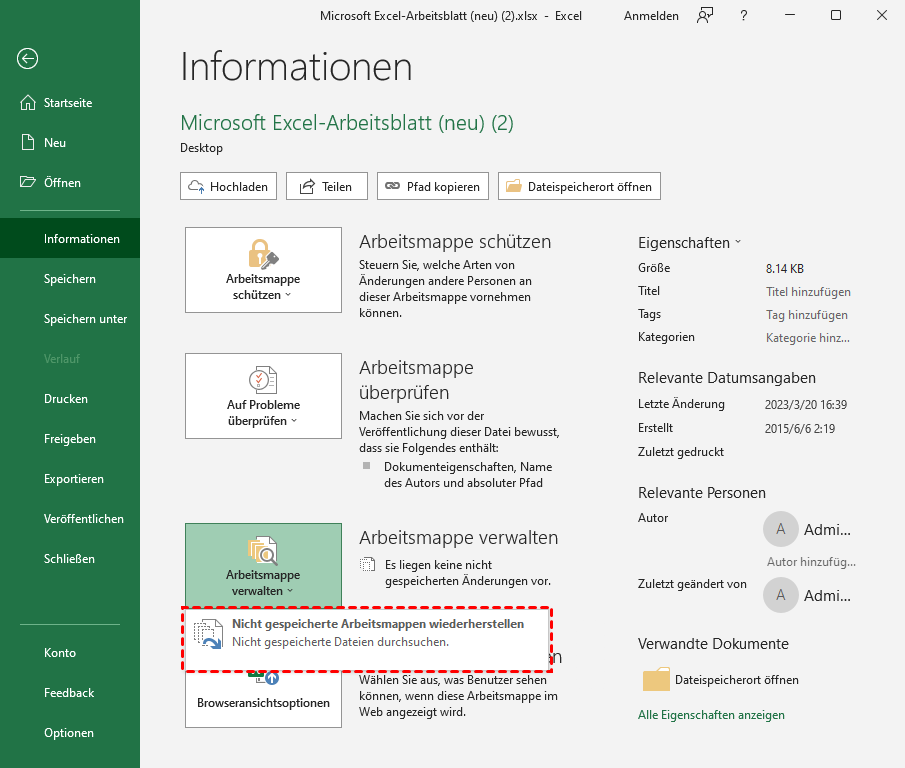The height and width of the screenshot is (768, 905).
Task: Click the Auf Probleme überprüfen inspection icon
Action: (x=262, y=380)
